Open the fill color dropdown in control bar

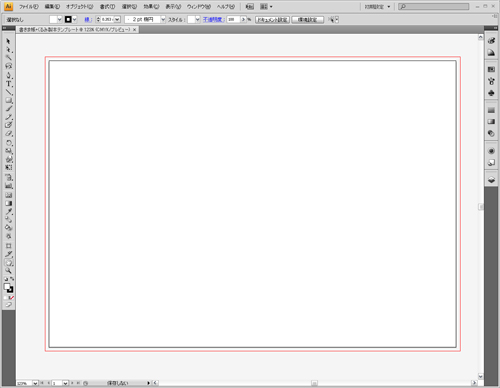59,20
